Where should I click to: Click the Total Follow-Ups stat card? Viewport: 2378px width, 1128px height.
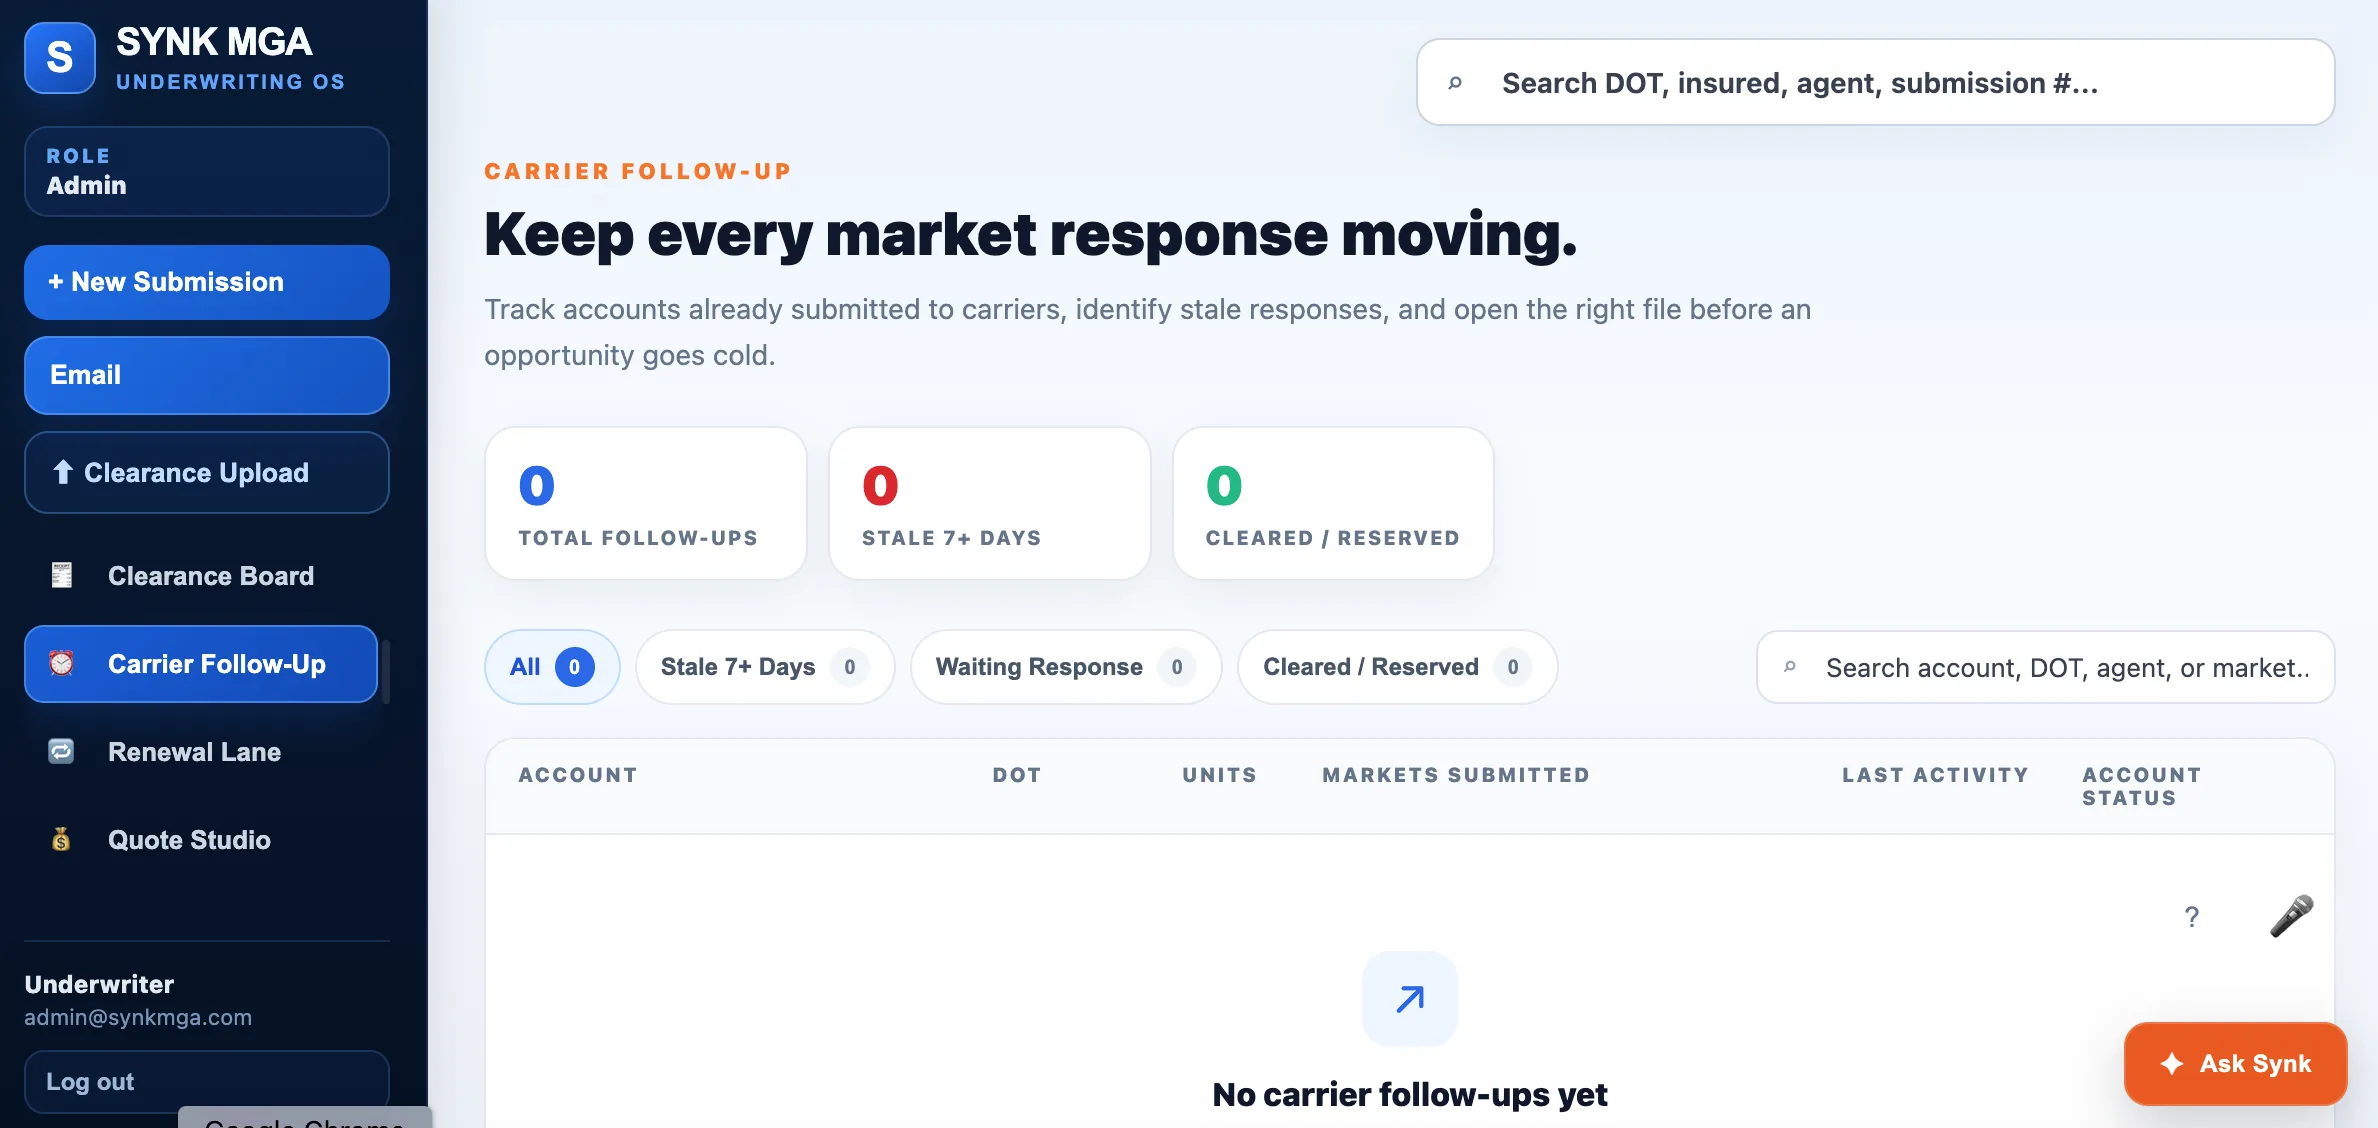646,504
